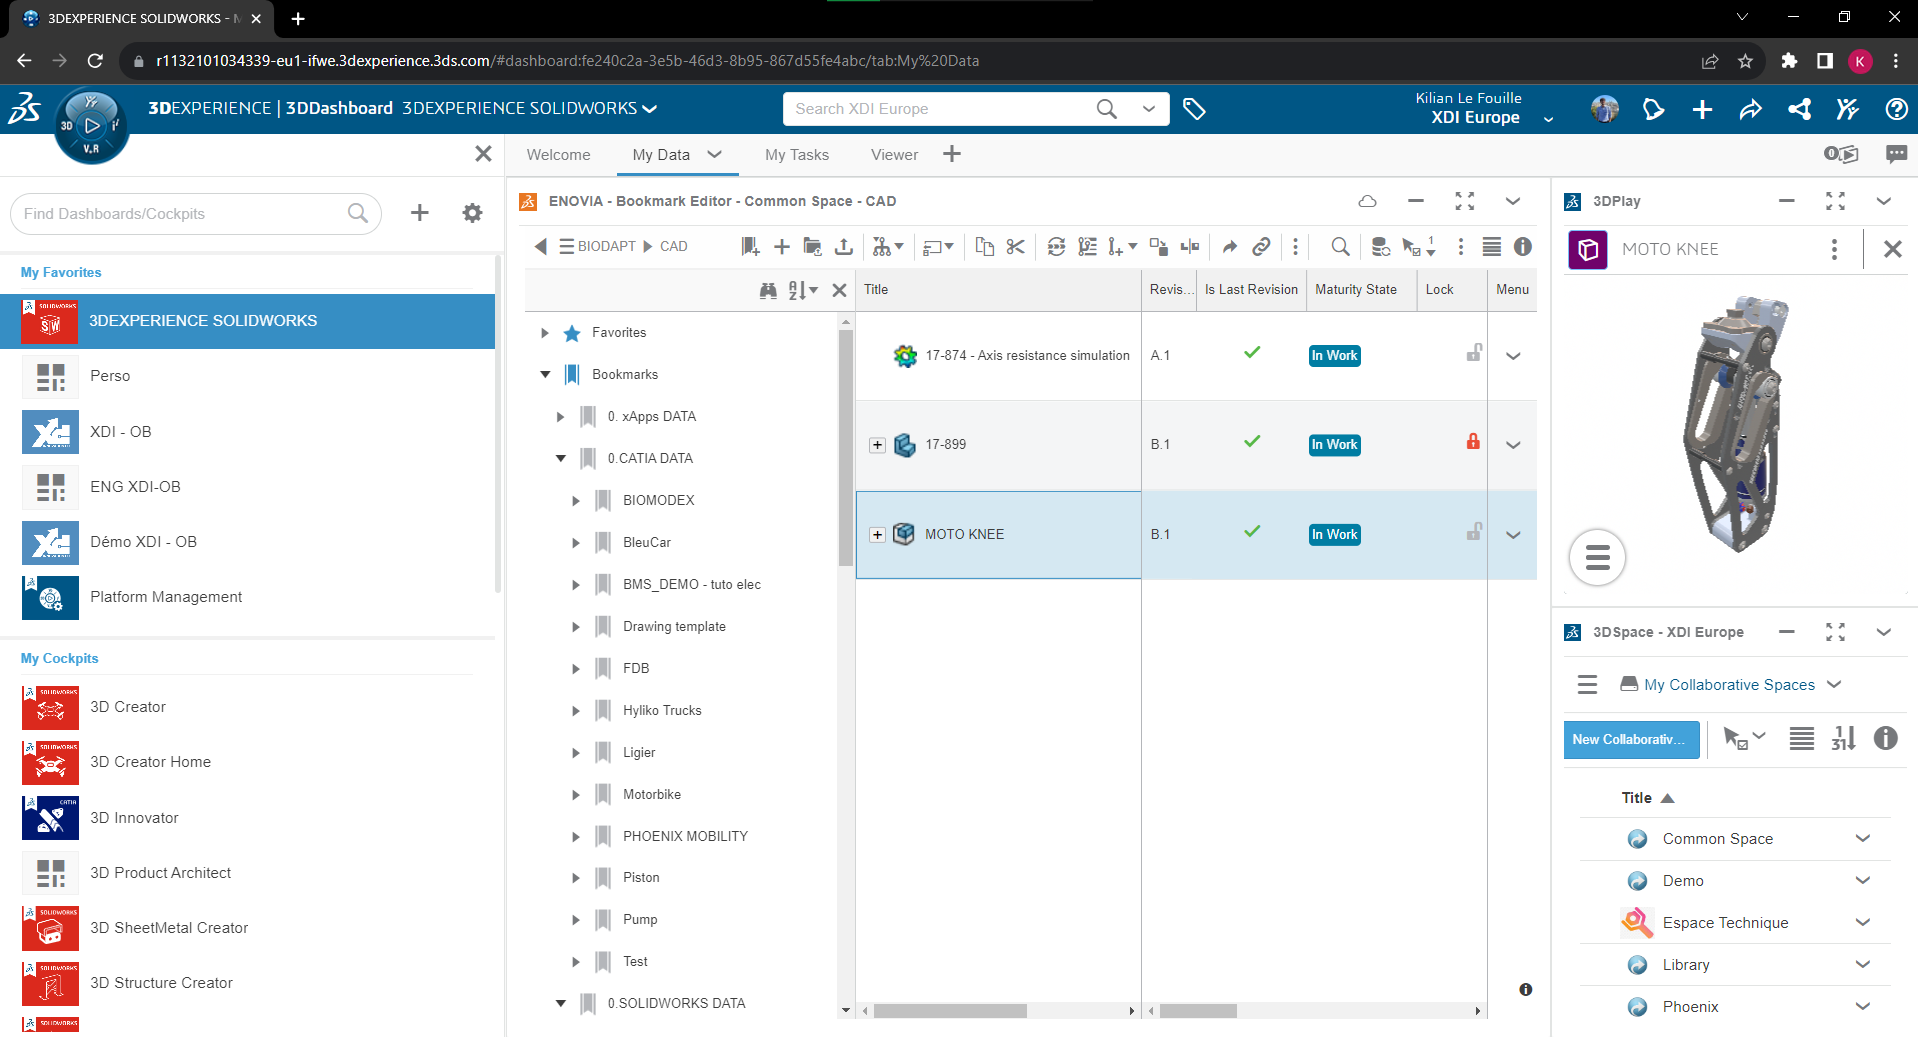Screen dimensions: 1918x1037
Task: Open dashboard settings gear
Action: click(x=472, y=213)
